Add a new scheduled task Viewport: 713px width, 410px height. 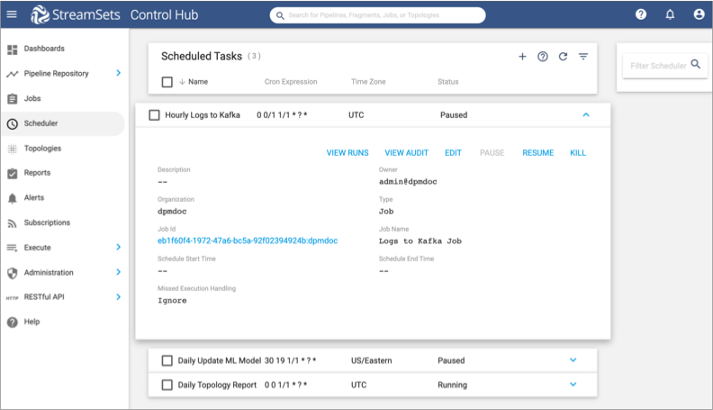522,56
